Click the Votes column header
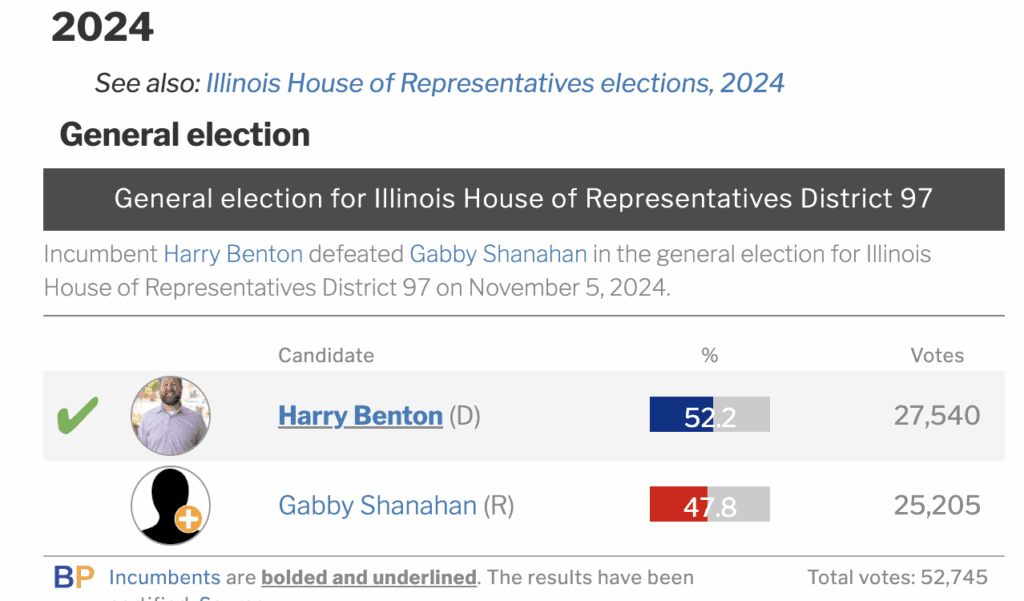This screenshot has height=601, width=1024. [937, 355]
